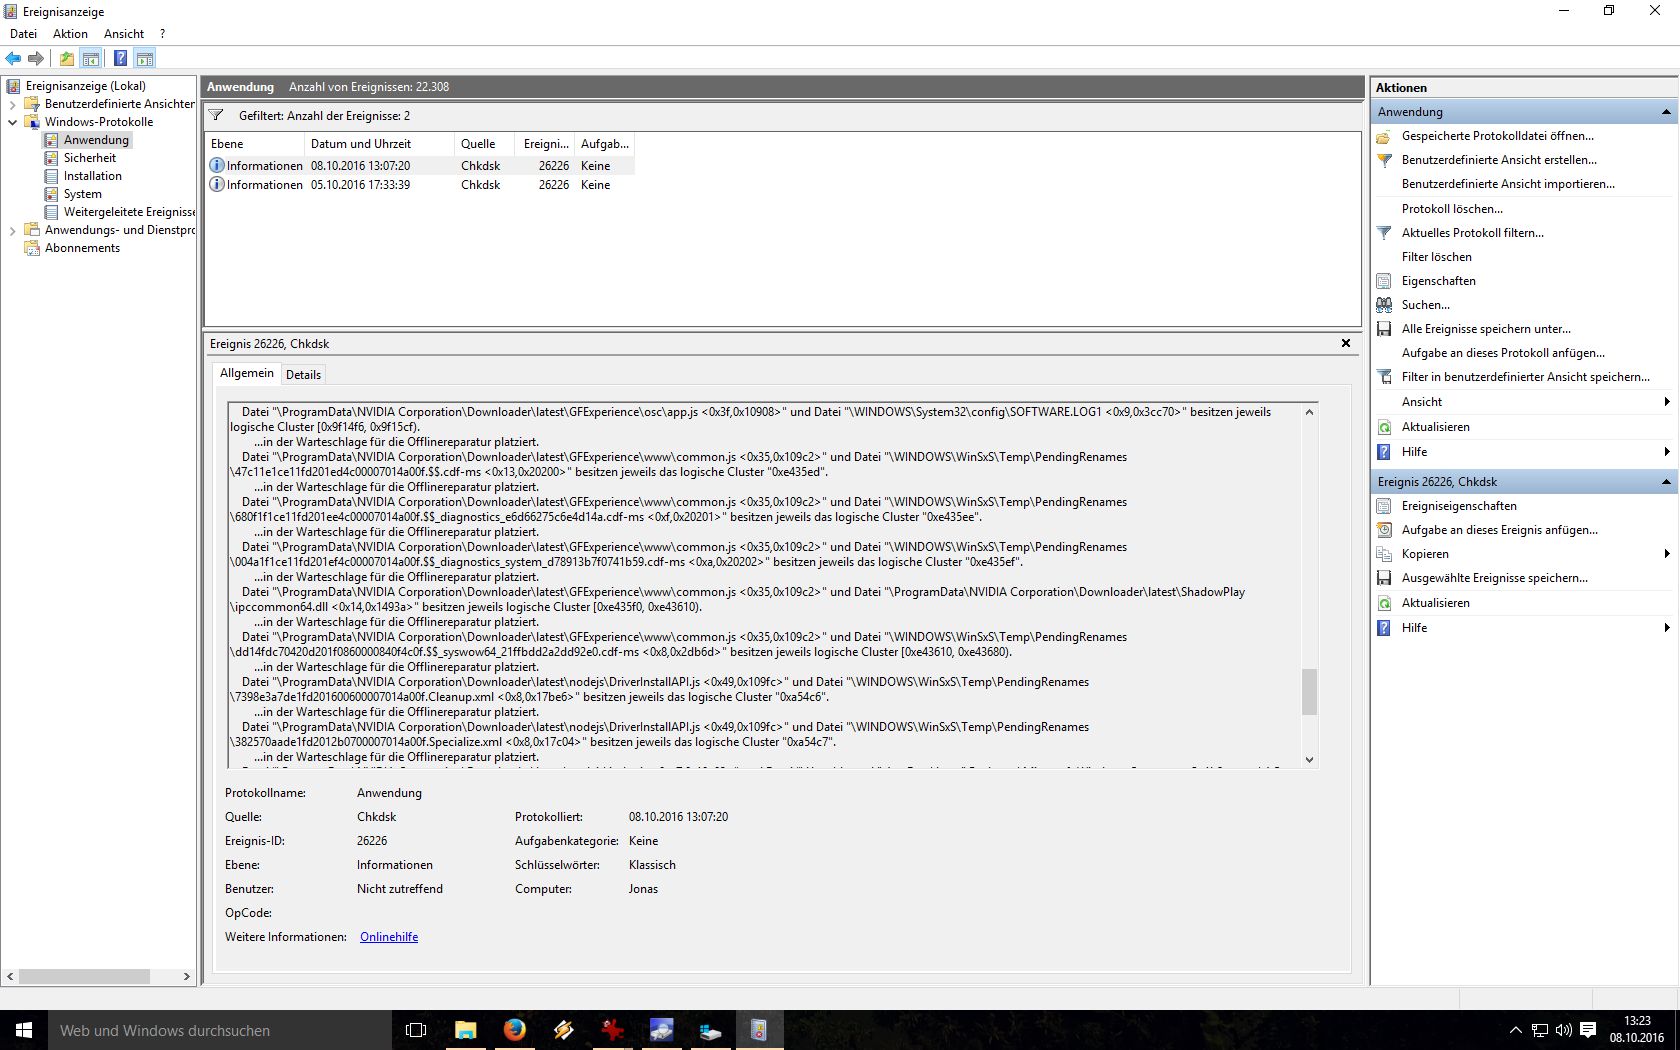Toggle the action pane toolbar icon

coord(145,59)
